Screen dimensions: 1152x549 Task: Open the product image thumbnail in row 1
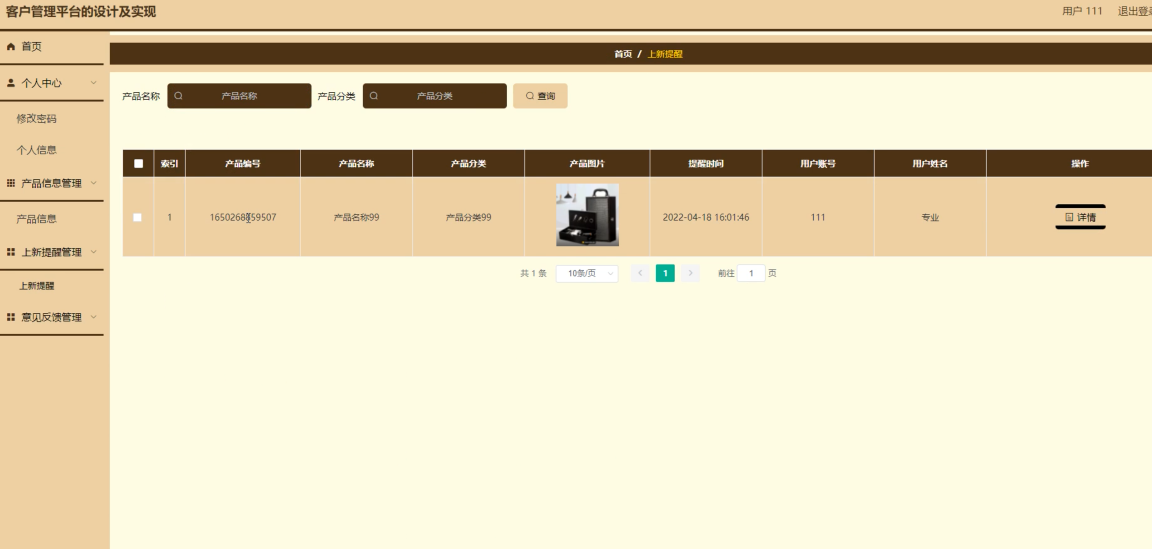point(587,215)
